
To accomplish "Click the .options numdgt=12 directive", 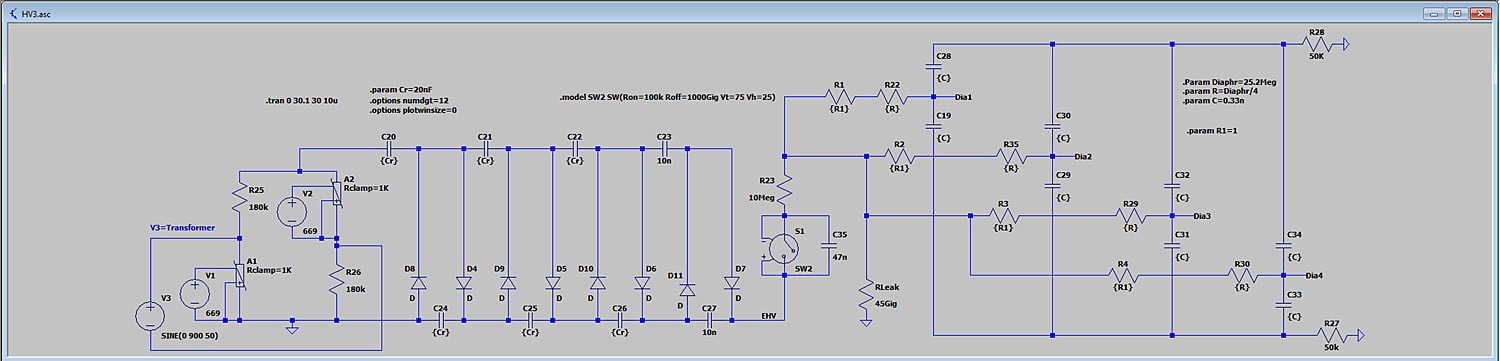I will pos(408,101).
